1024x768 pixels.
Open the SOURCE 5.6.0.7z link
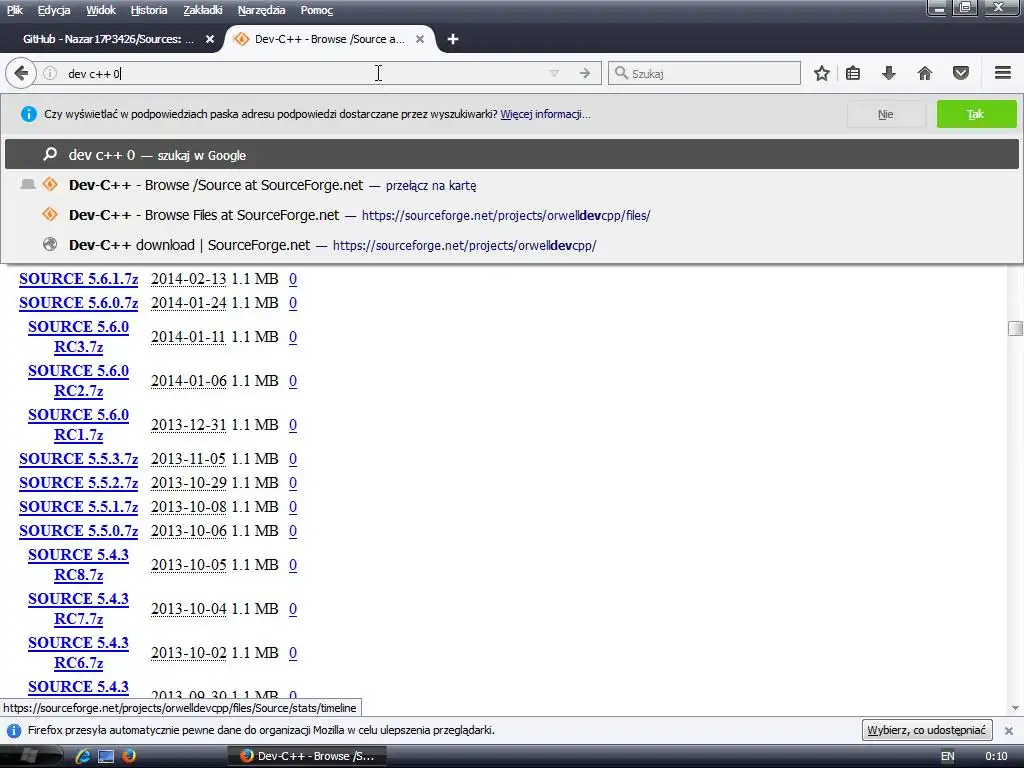[78, 303]
